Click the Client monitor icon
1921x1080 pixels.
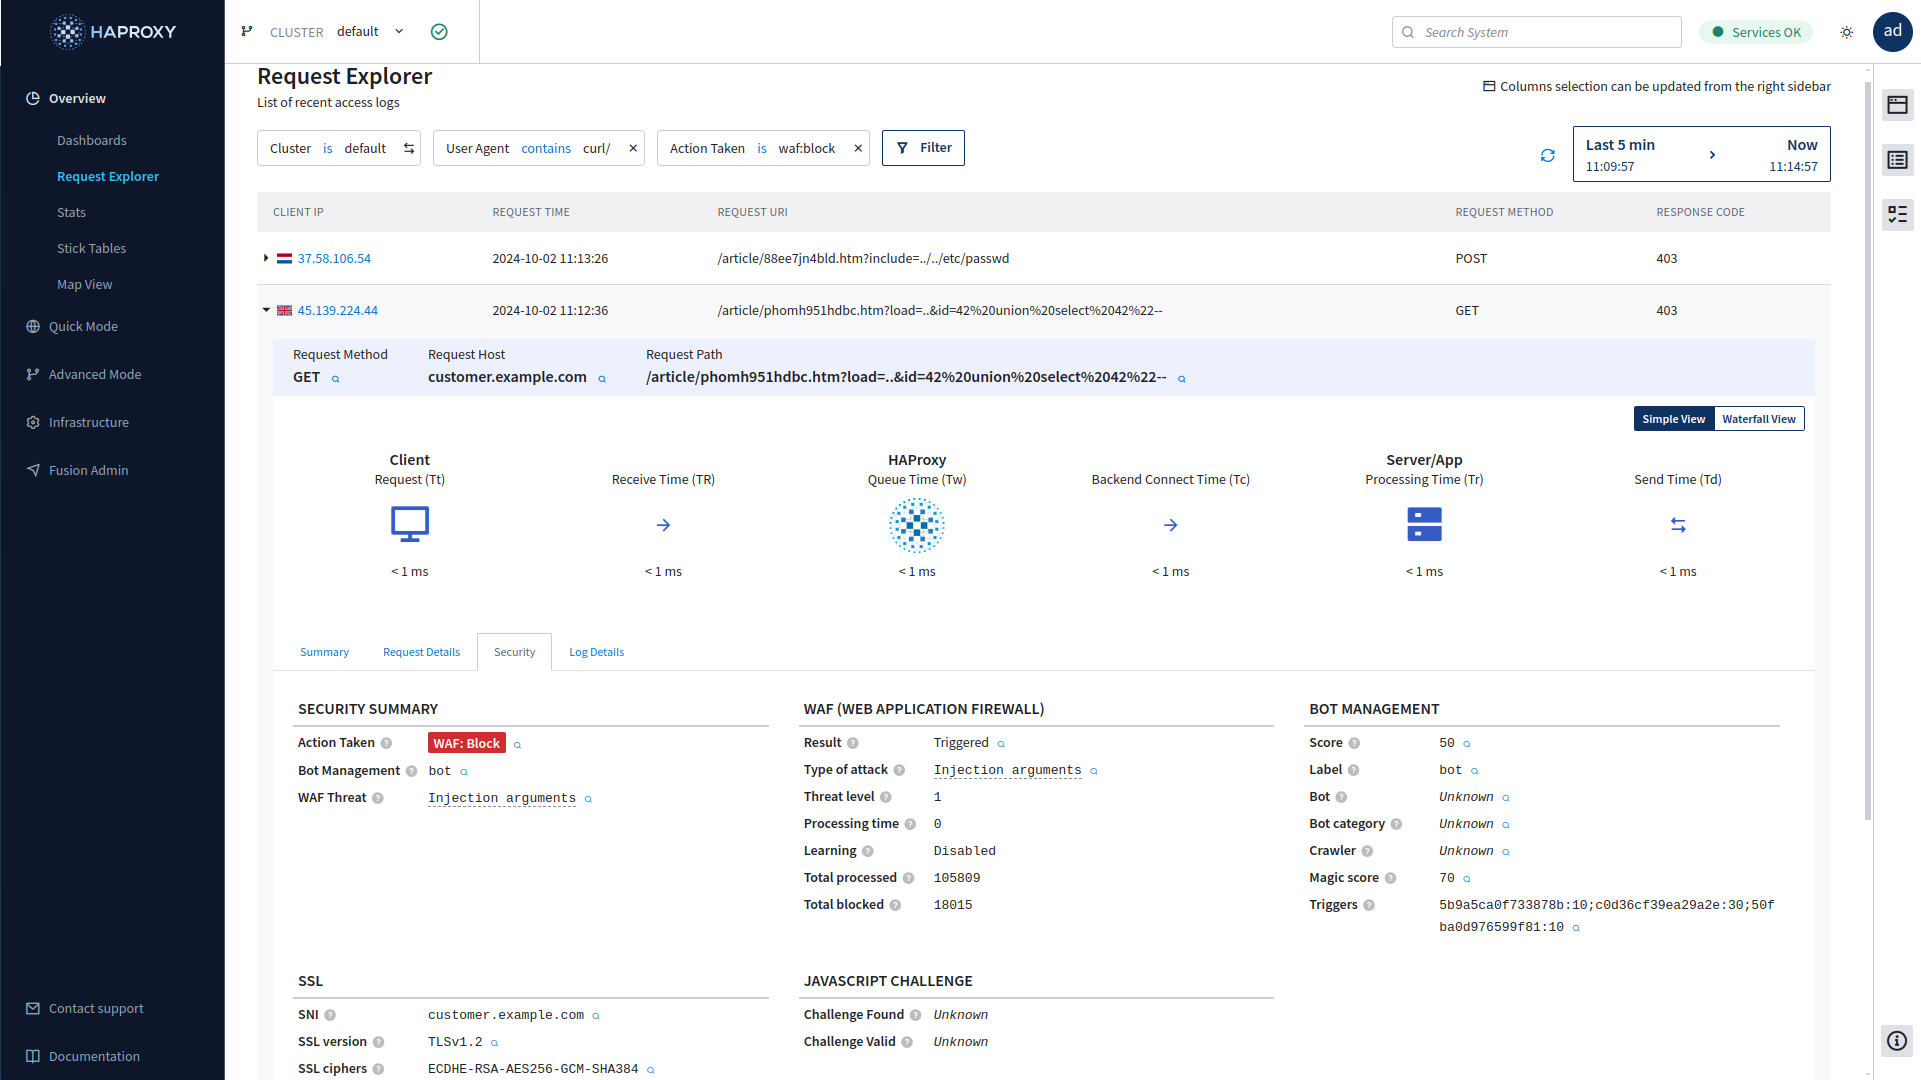[410, 525]
